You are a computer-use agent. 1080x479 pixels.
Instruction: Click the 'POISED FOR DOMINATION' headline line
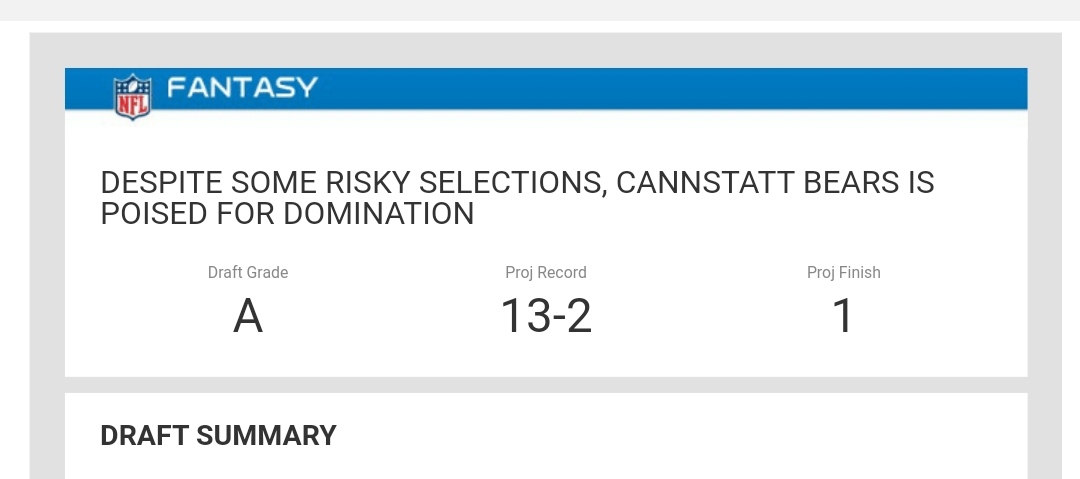coord(287,214)
